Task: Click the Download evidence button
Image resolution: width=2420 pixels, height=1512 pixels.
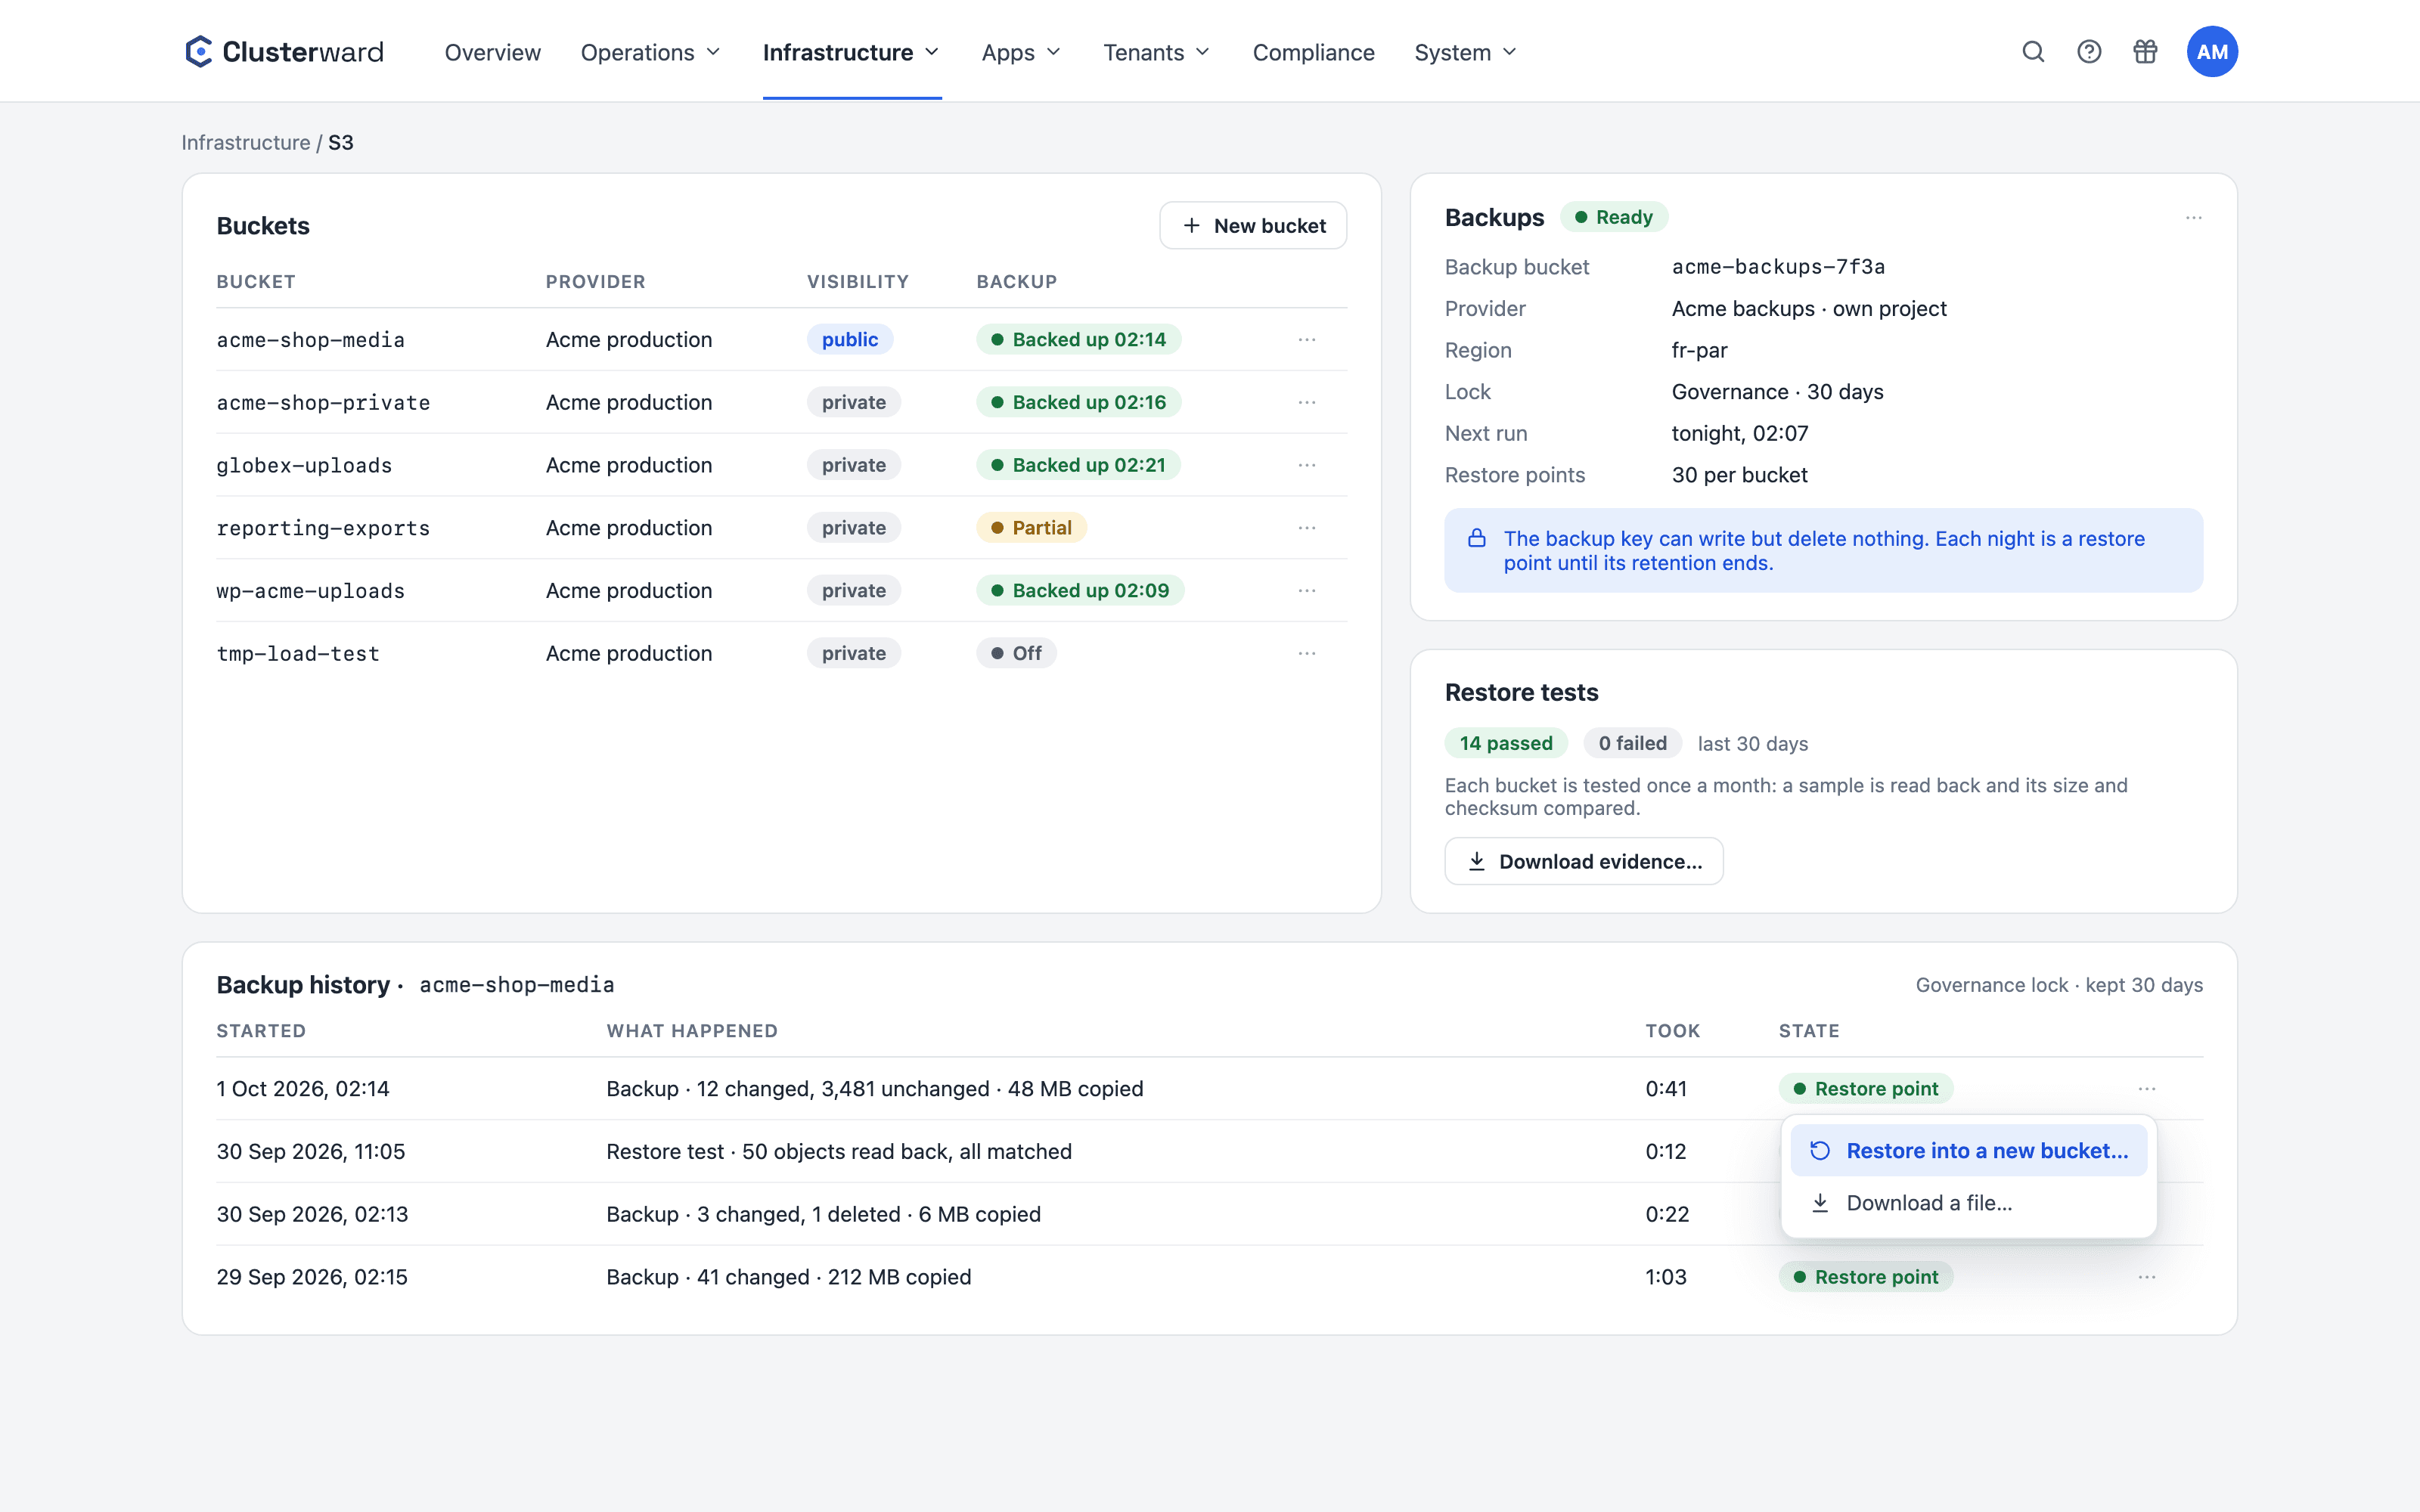Action: coord(1583,862)
